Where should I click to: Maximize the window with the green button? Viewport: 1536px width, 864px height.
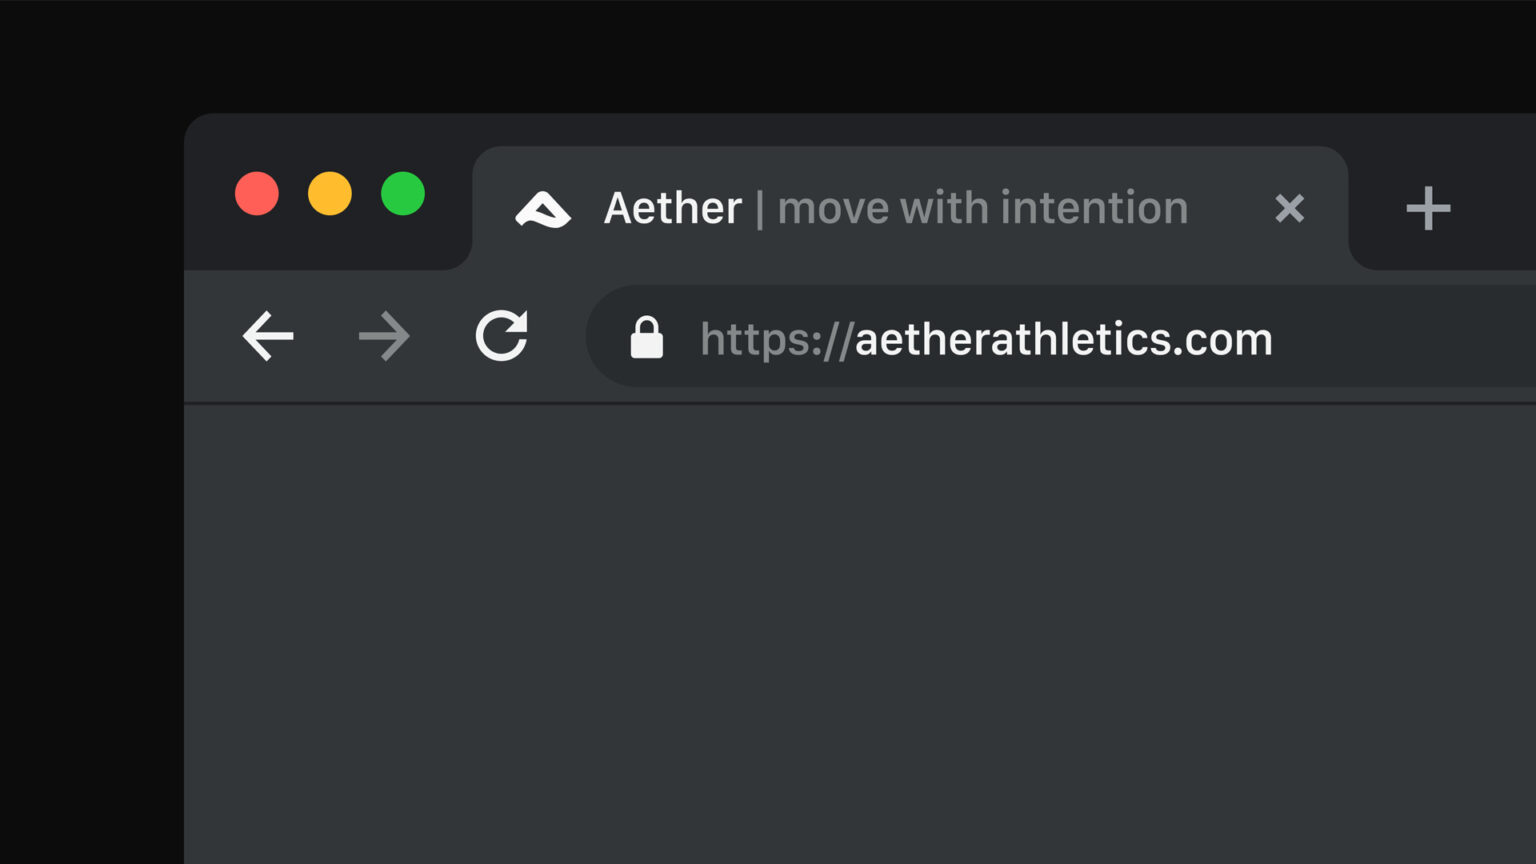pos(403,194)
